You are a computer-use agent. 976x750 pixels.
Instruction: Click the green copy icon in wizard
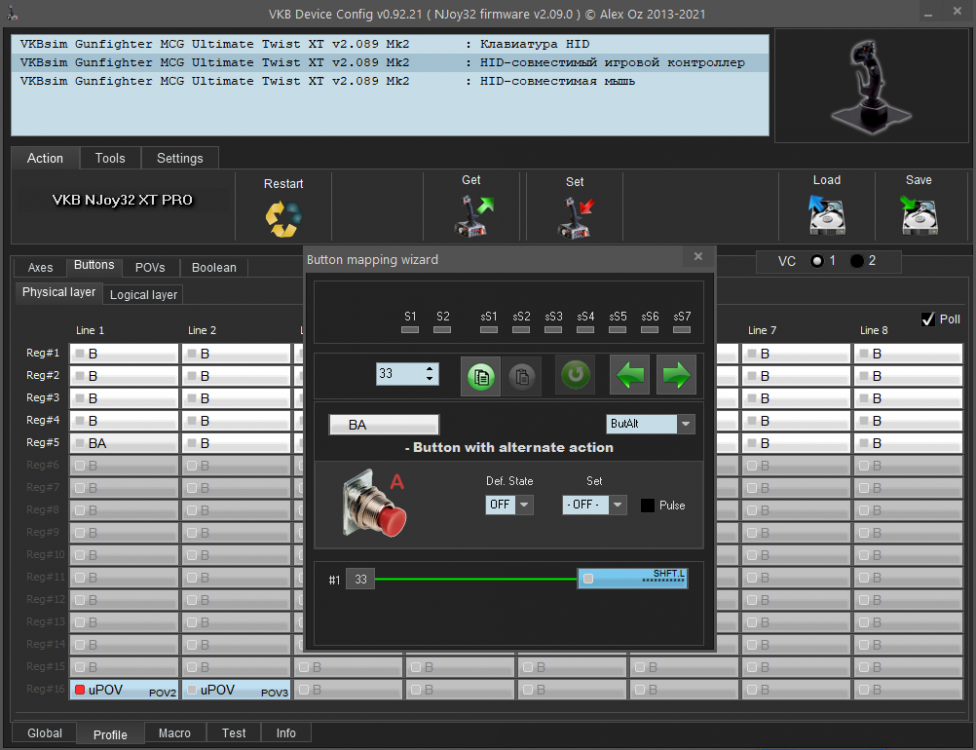481,375
